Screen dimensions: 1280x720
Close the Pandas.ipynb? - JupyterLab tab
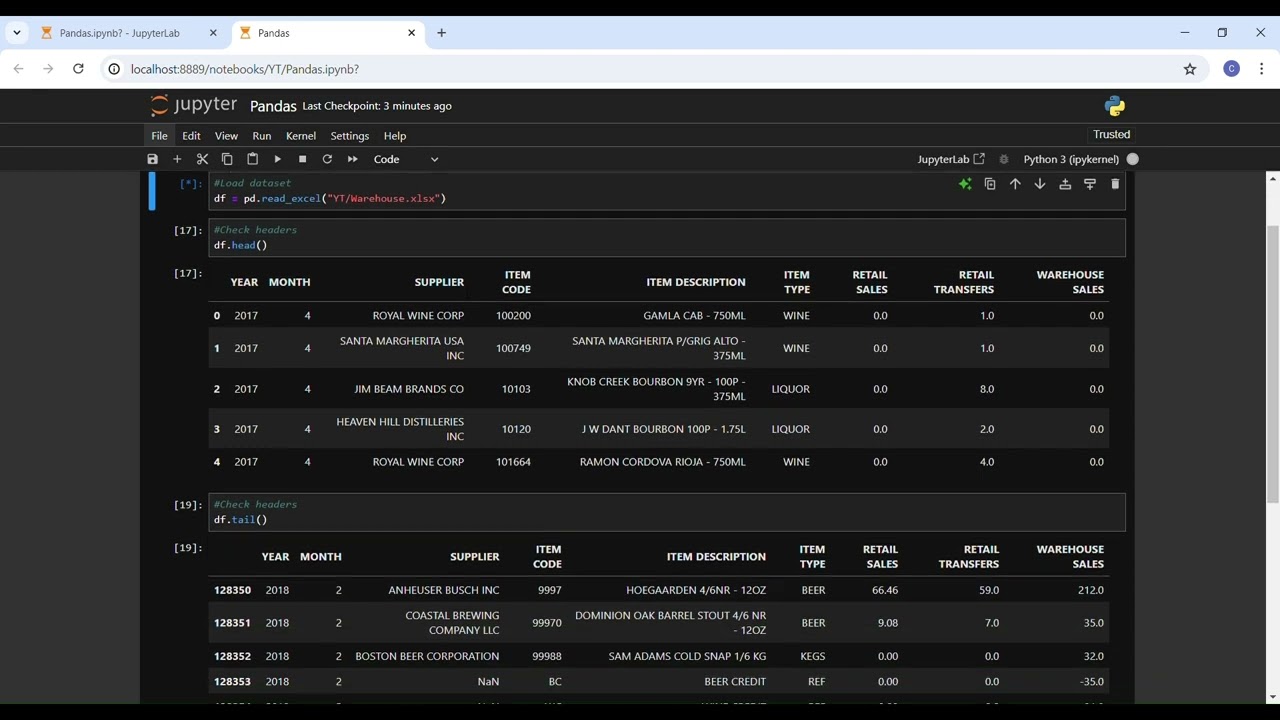coord(213,33)
